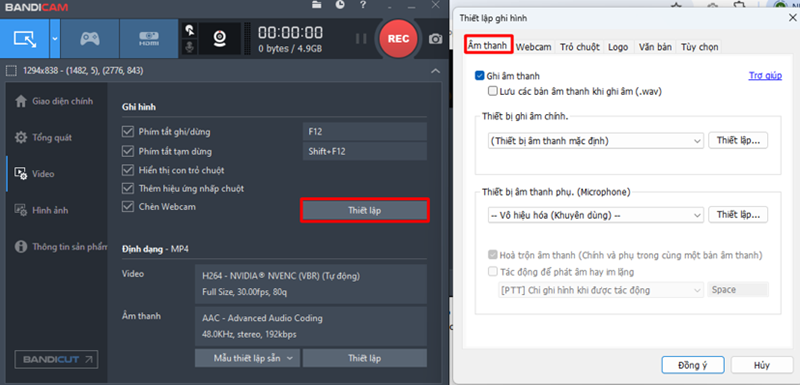Open the recording mode dropdown arrow
Viewport: 800px width, 385px height.
point(55,39)
